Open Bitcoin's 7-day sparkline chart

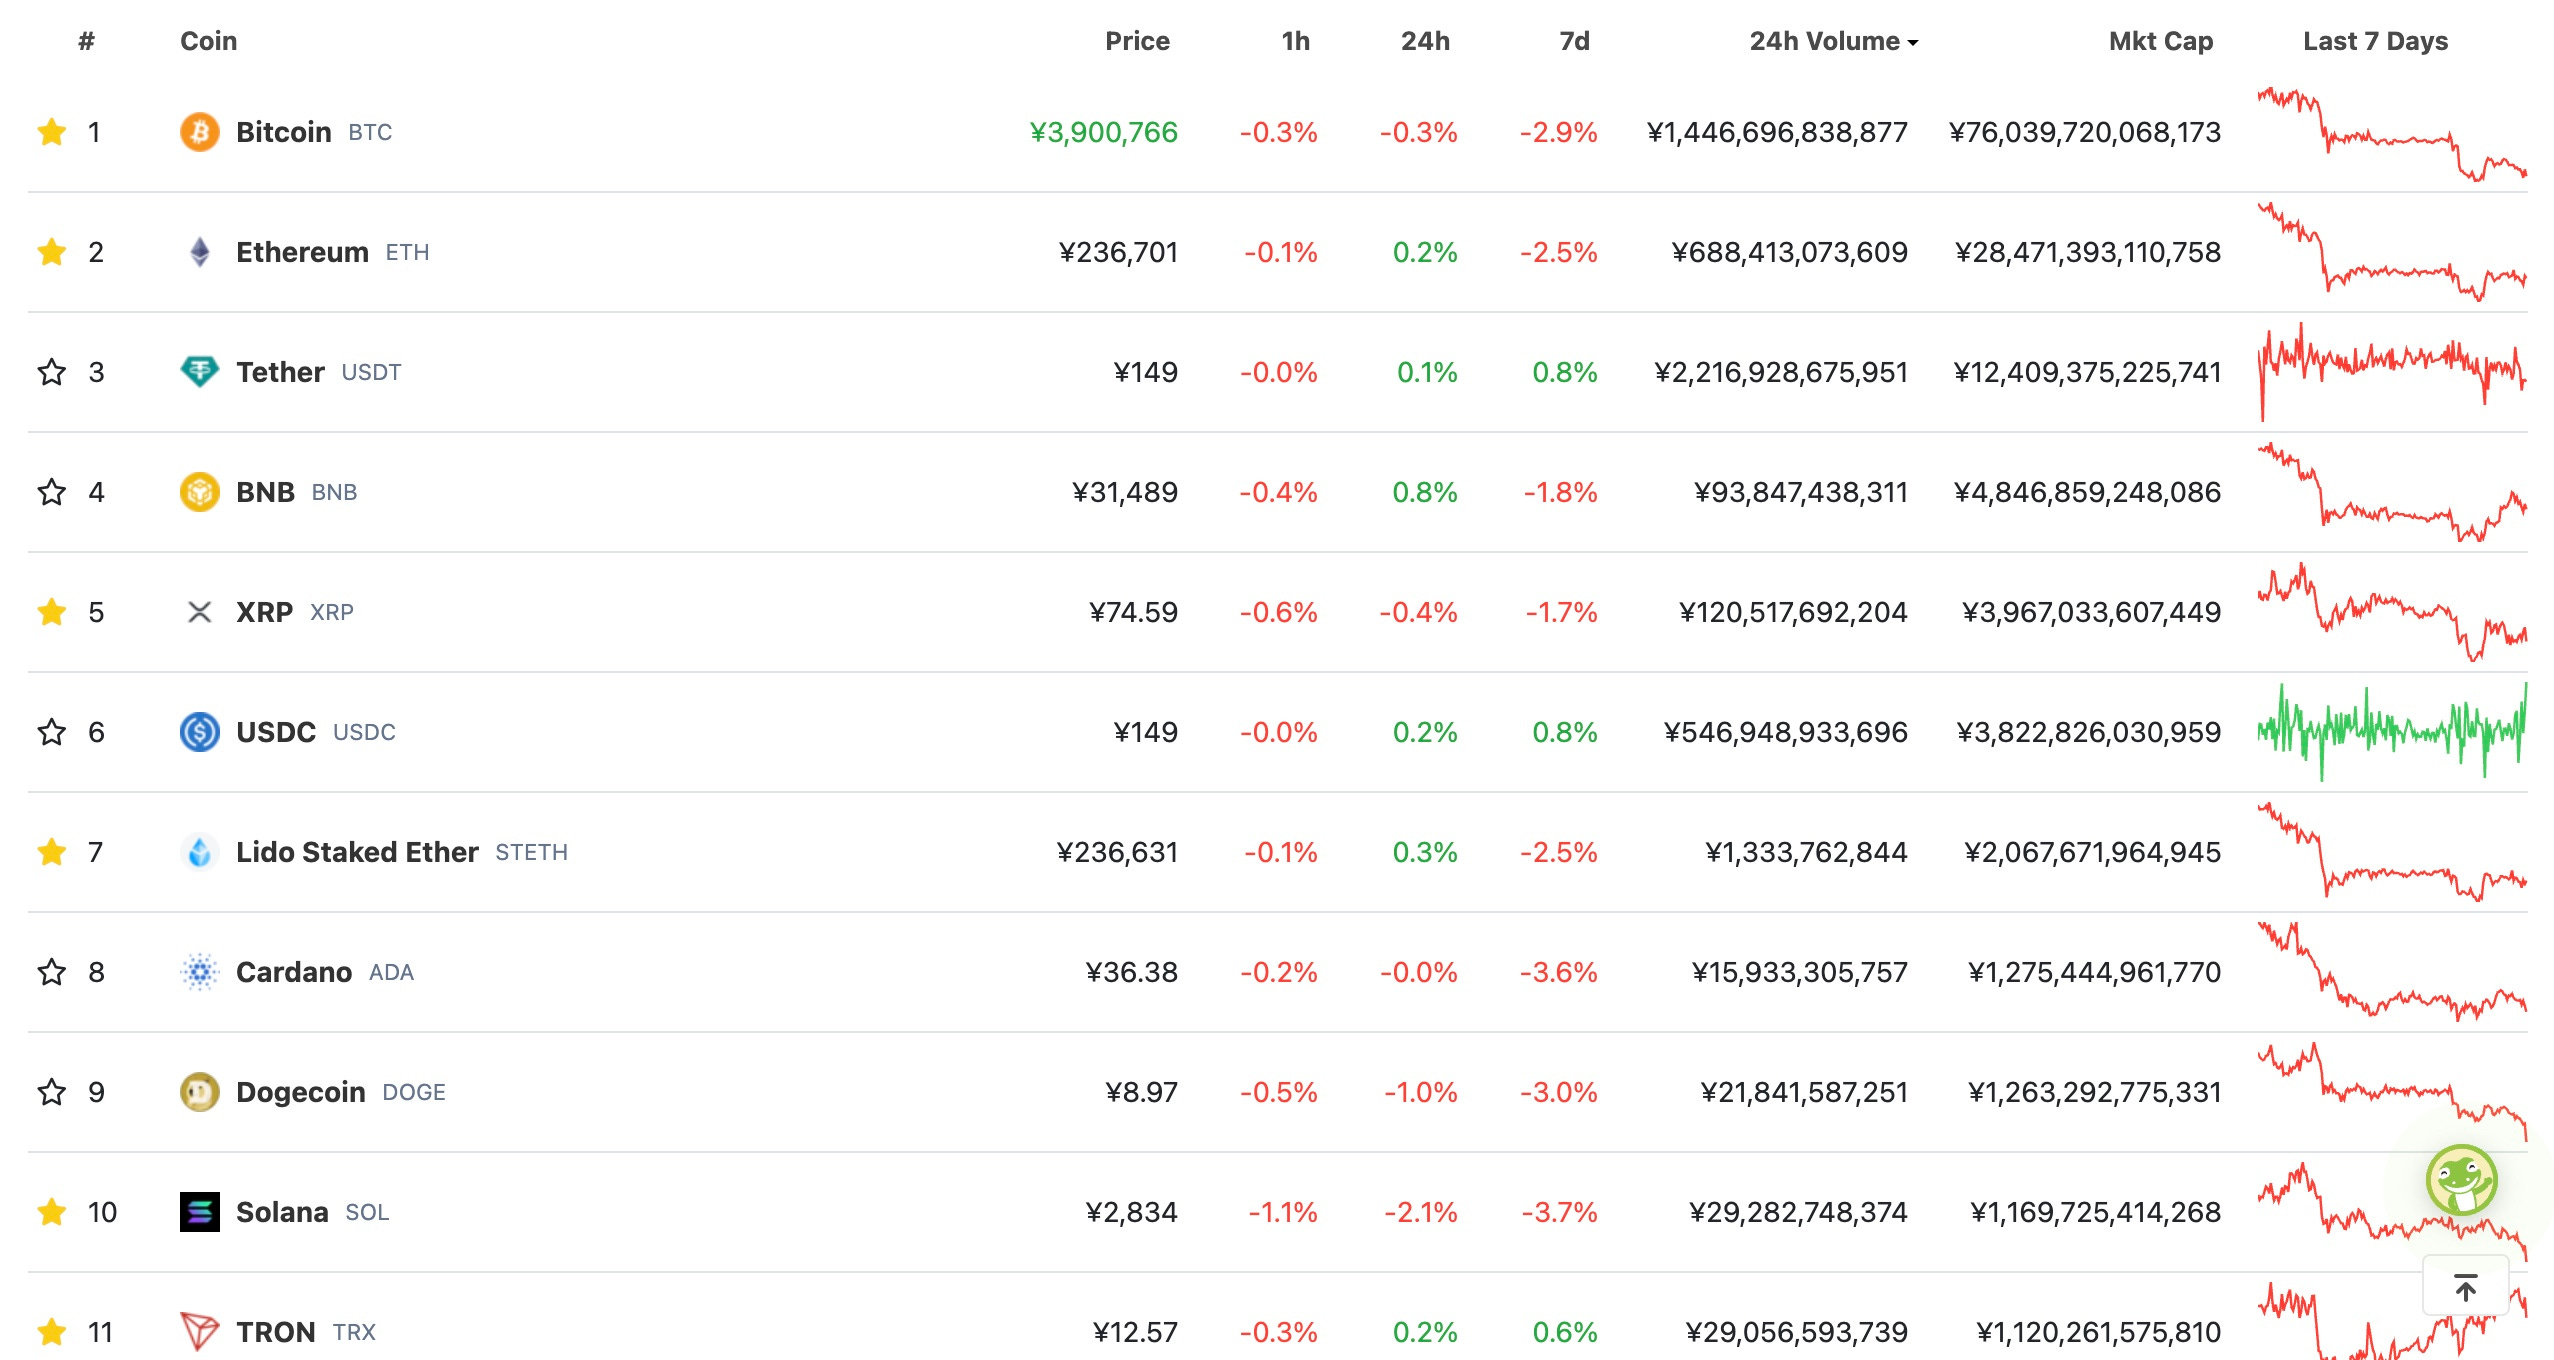2392,134
